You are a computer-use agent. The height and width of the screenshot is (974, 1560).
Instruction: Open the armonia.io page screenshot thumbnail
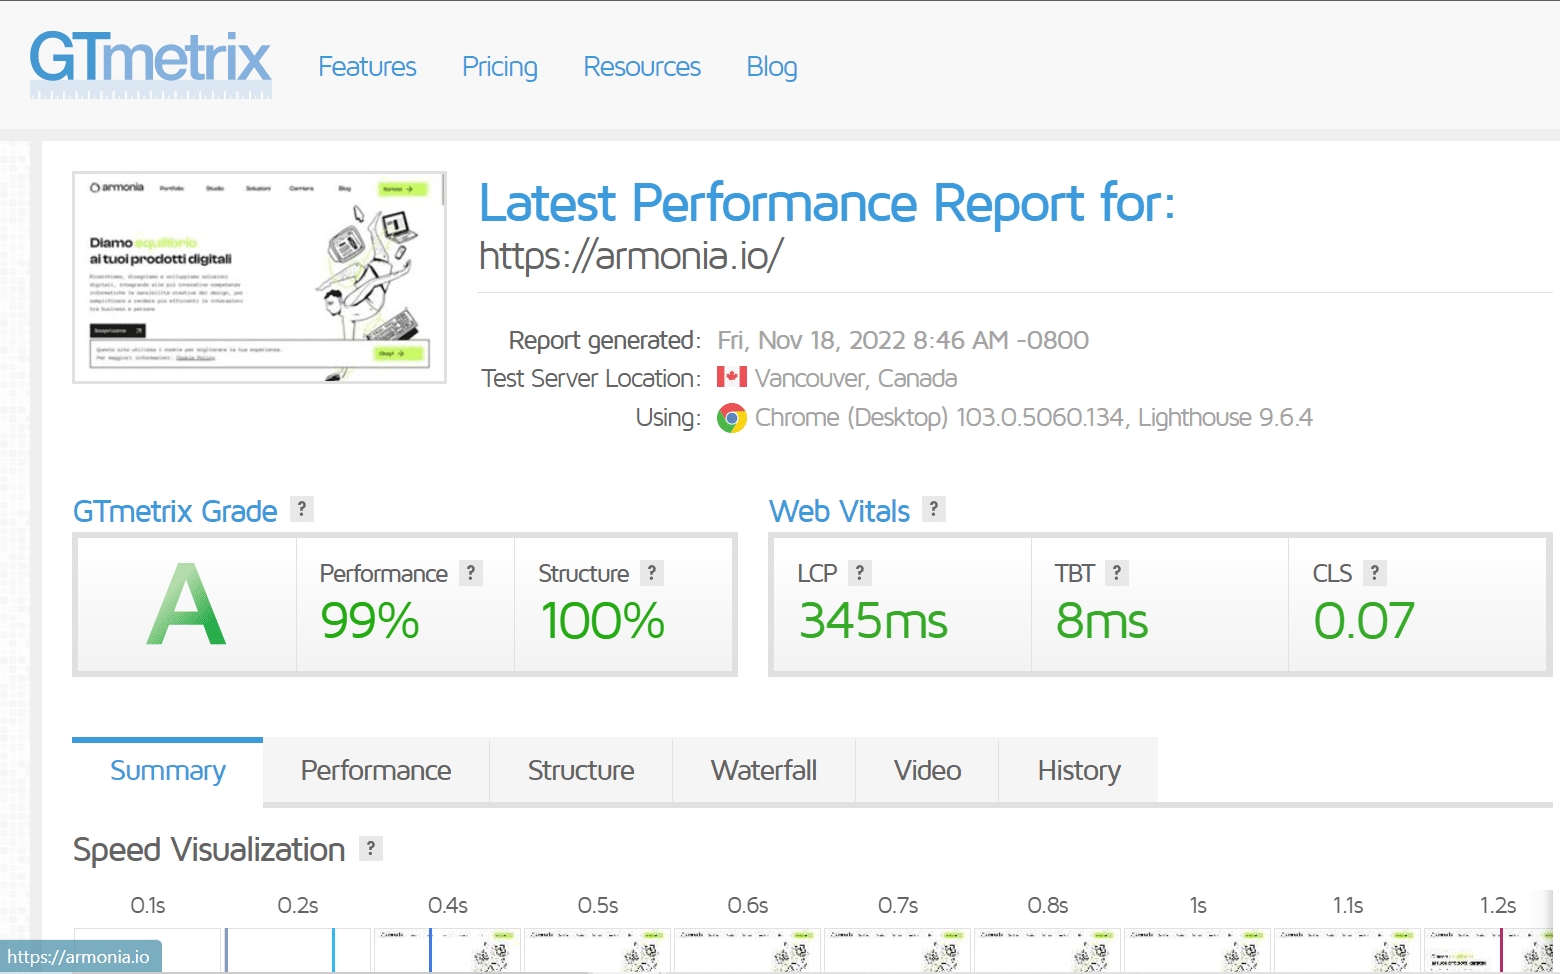pyautogui.click(x=260, y=277)
